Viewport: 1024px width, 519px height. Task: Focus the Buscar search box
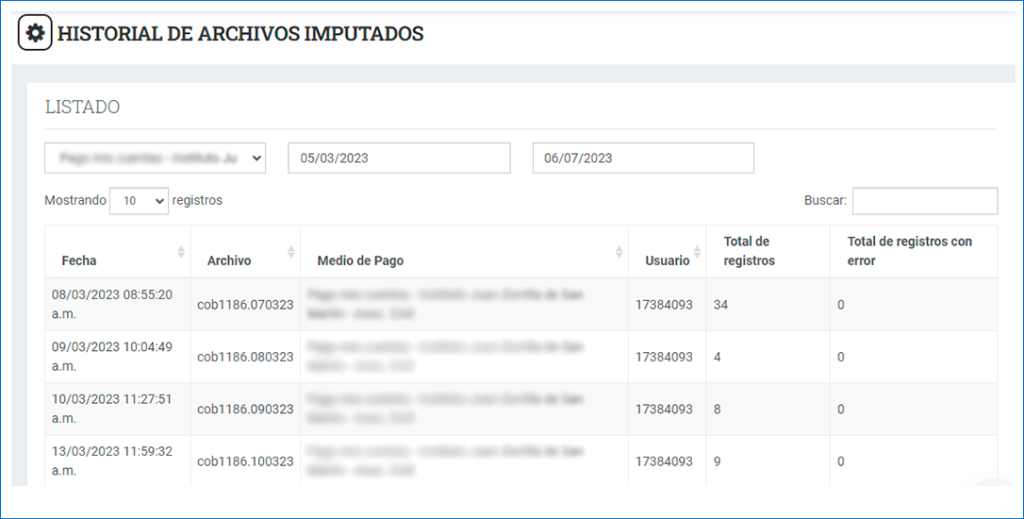(x=924, y=201)
